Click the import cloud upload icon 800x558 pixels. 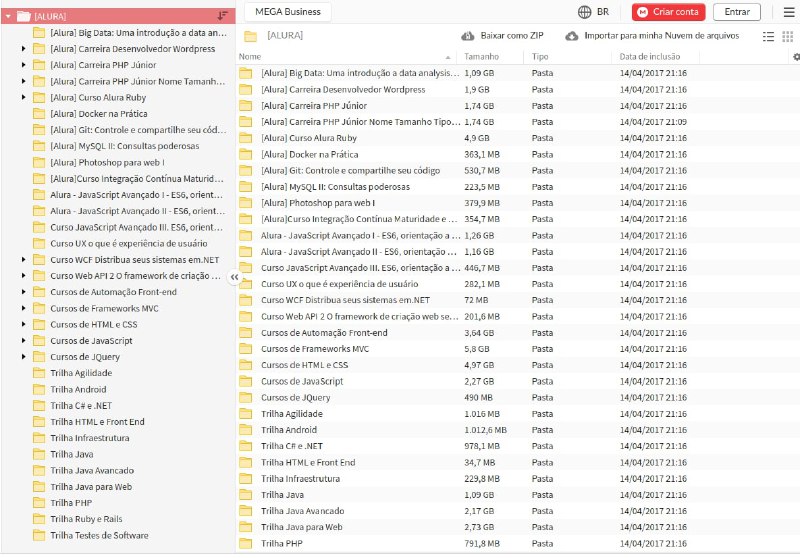coord(571,36)
